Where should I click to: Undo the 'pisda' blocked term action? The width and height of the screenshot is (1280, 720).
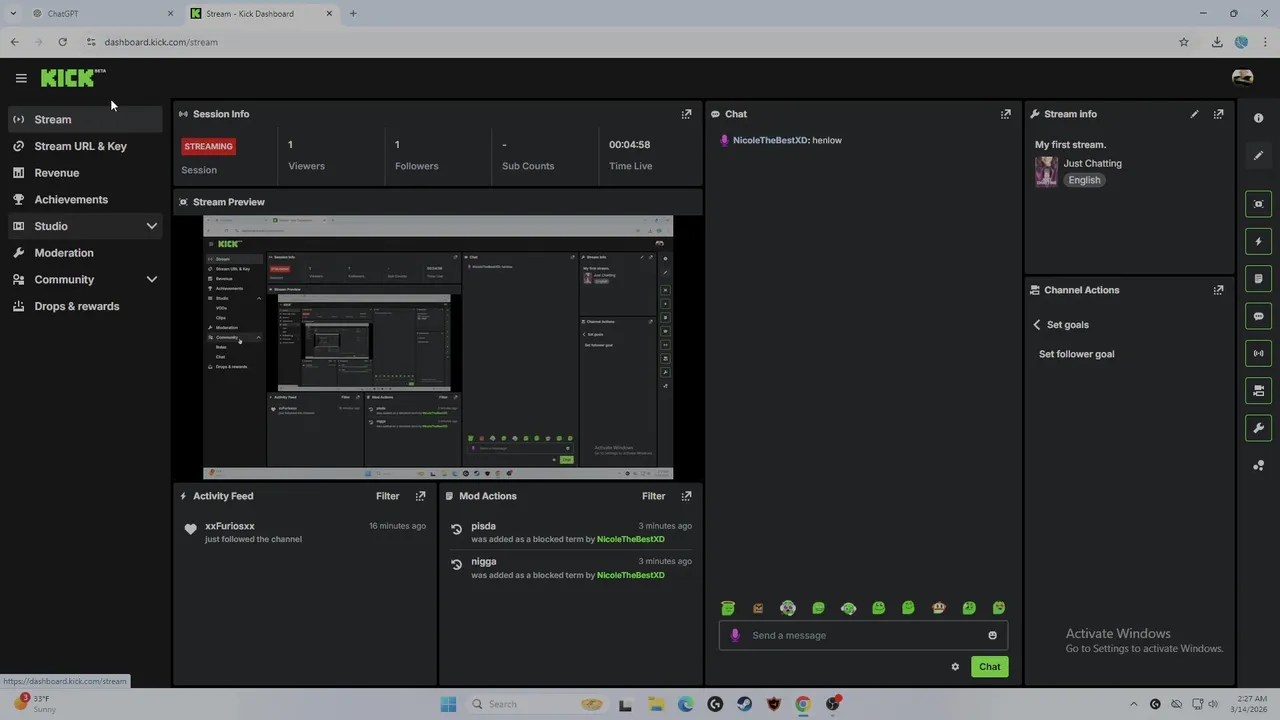coord(457,529)
